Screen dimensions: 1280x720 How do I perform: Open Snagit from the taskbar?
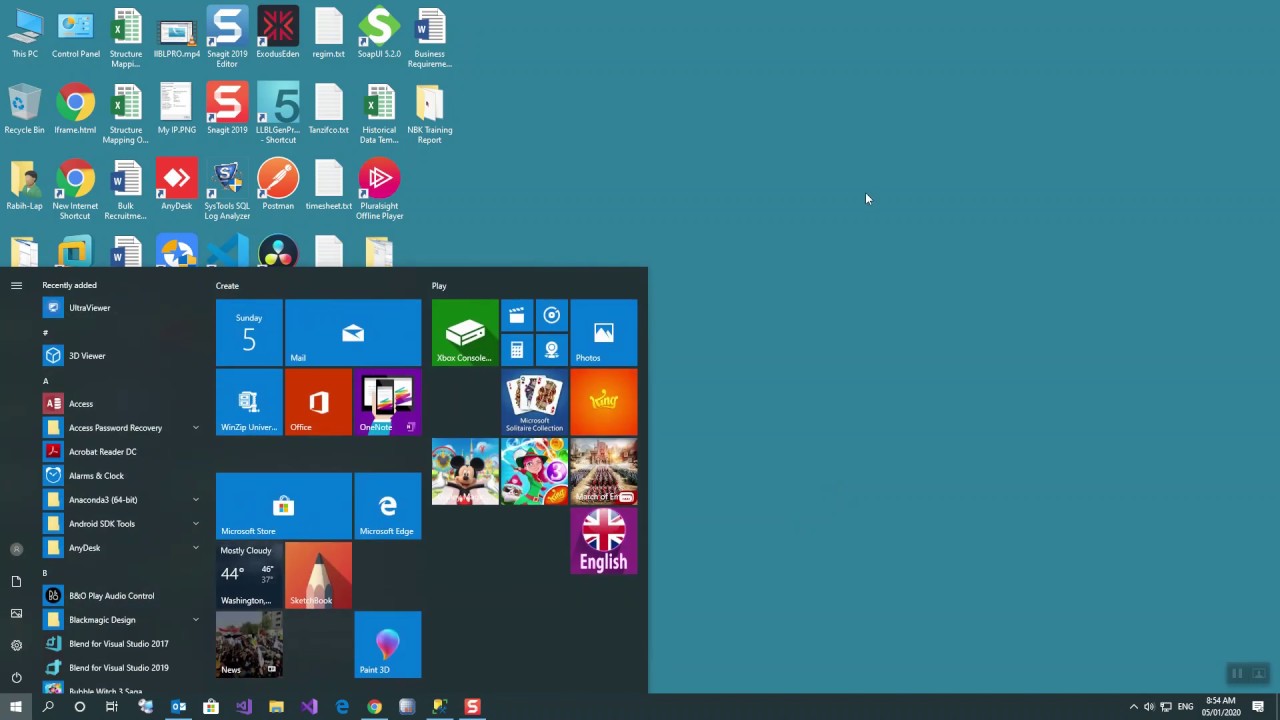tap(472, 707)
